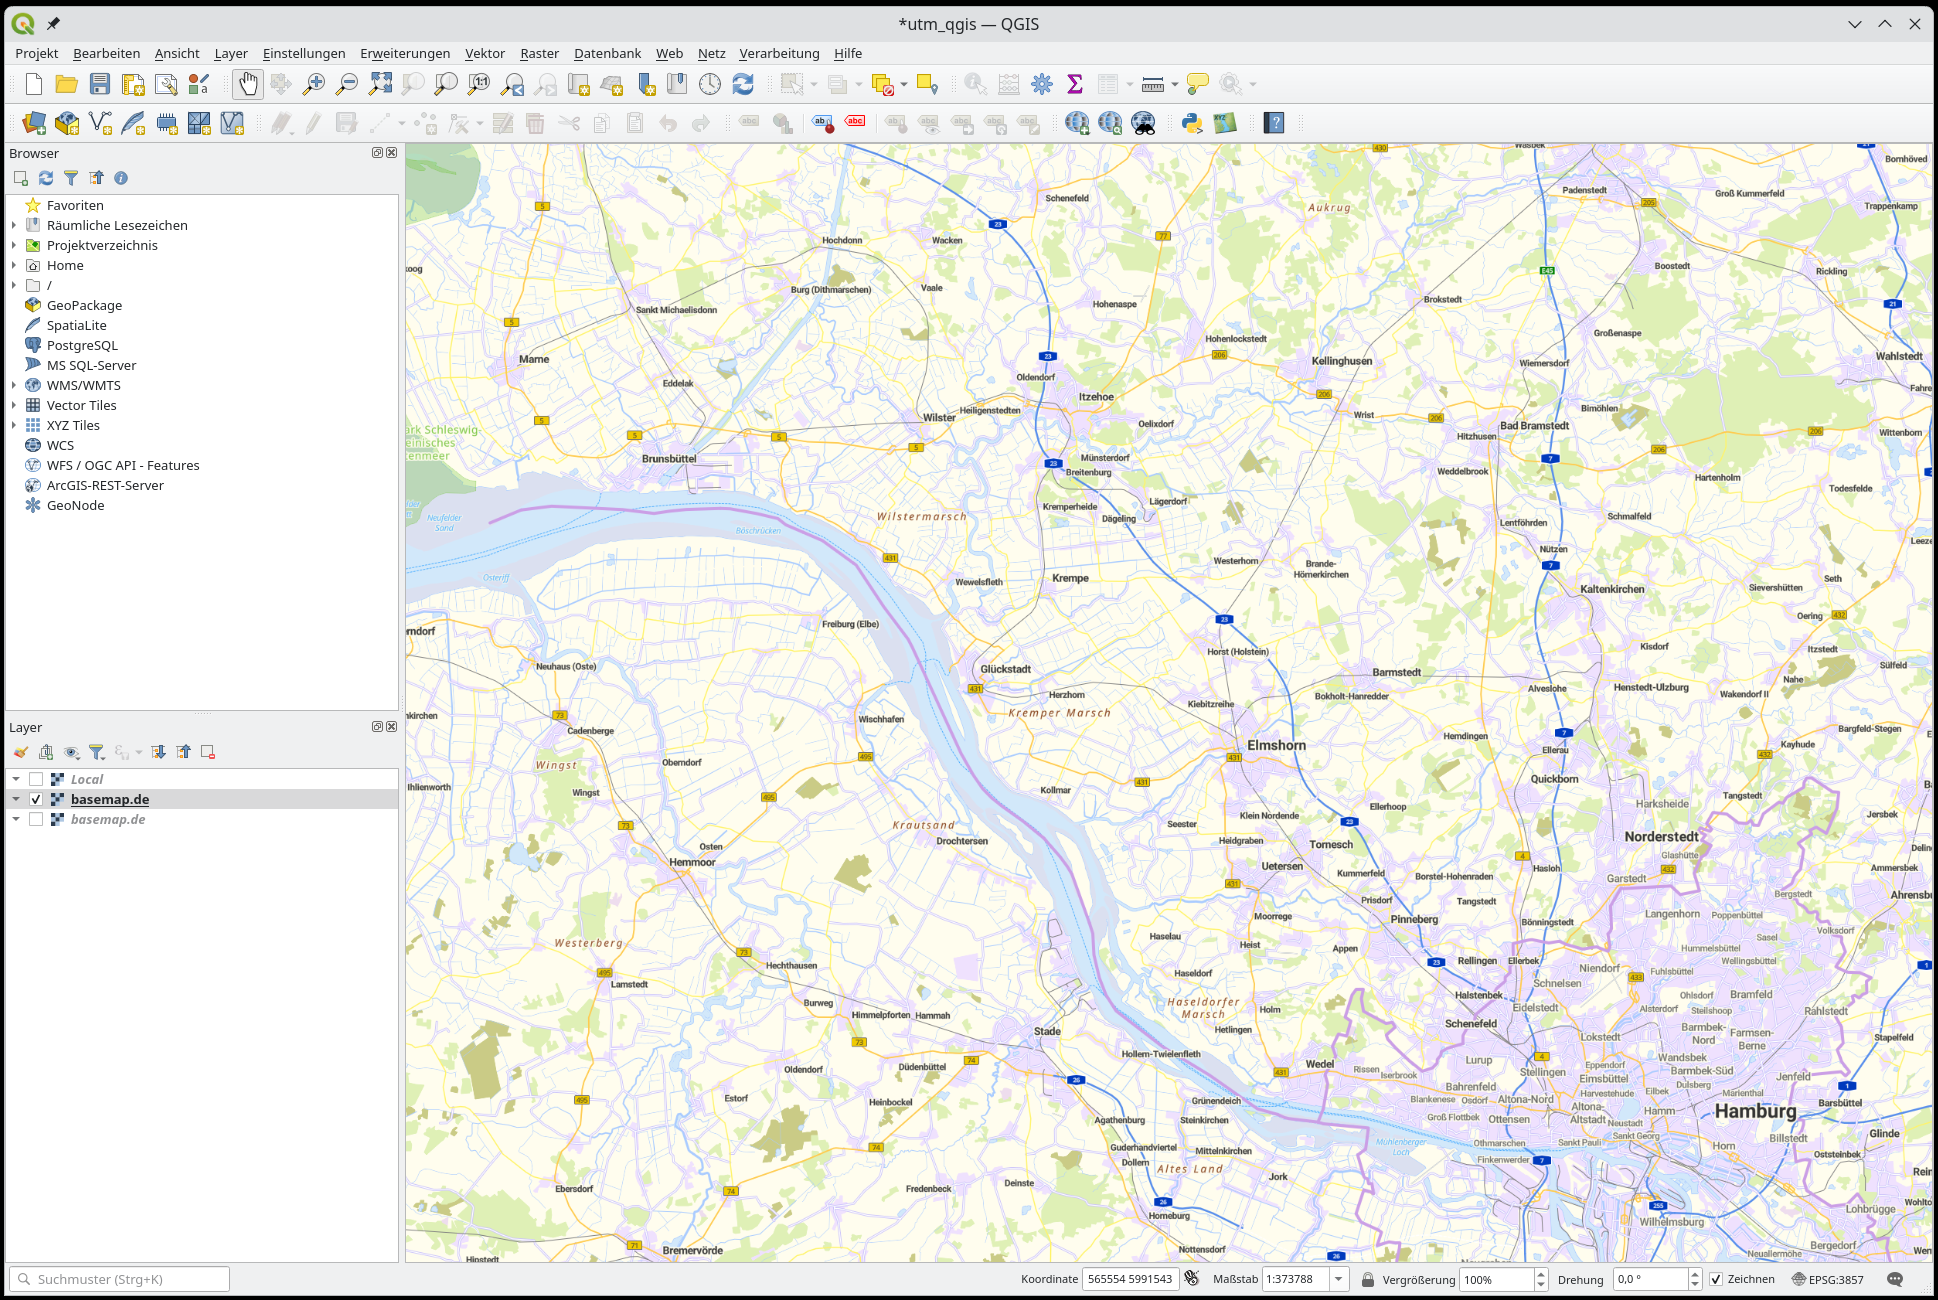The height and width of the screenshot is (1300, 1938).
Task: Open the messages log speech icon
Action: 1895,1279
